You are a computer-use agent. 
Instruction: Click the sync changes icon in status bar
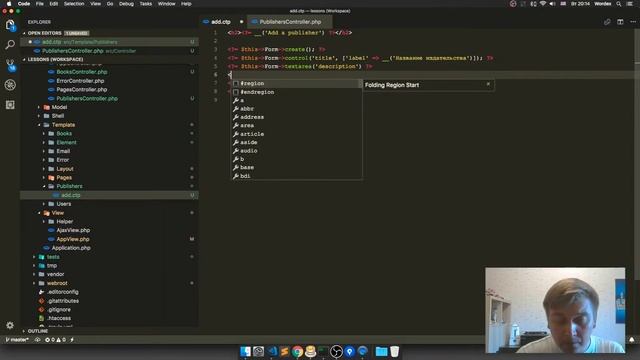37,340
